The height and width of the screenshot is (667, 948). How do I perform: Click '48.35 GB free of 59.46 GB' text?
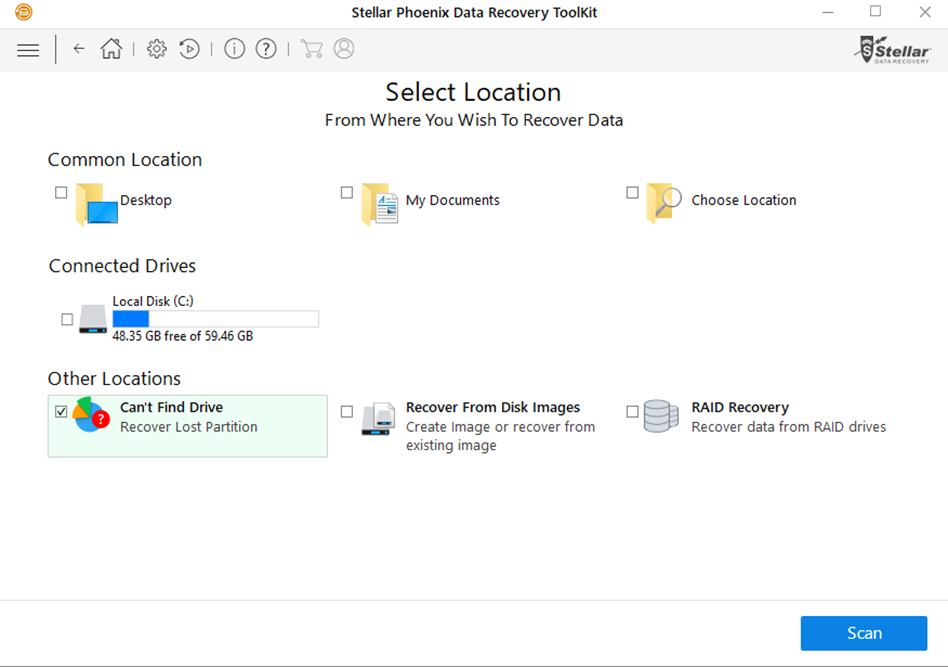(183, 336)
